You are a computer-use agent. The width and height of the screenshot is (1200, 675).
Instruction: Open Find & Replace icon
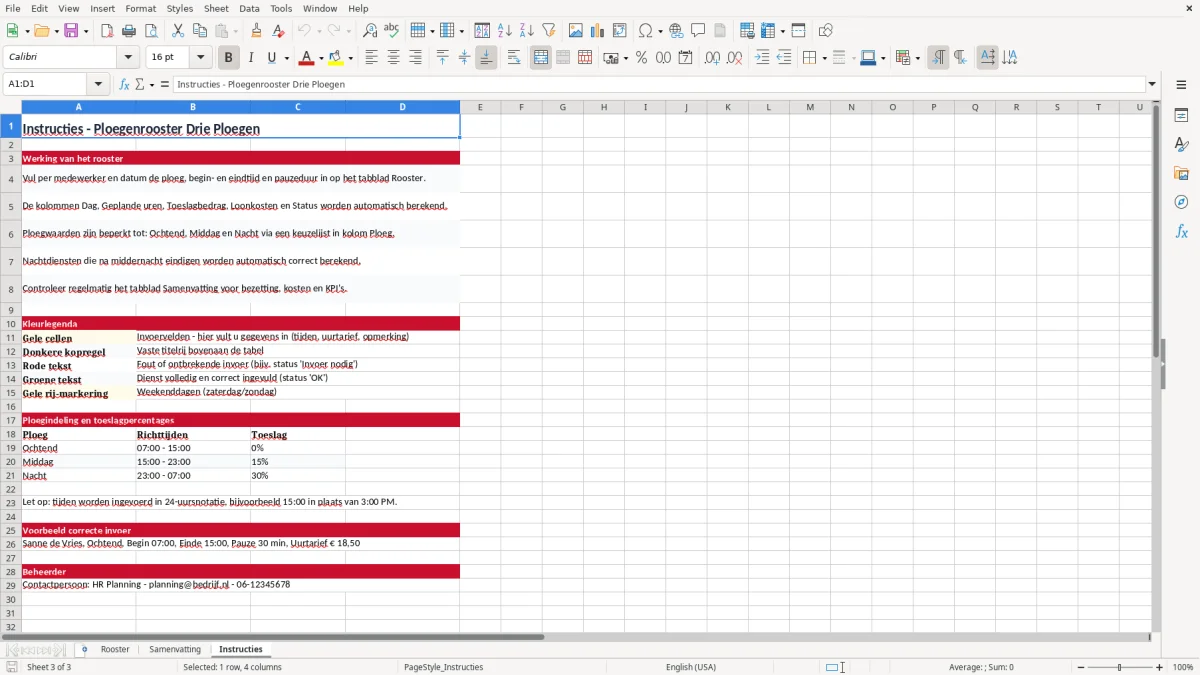(x=370, y=31)
